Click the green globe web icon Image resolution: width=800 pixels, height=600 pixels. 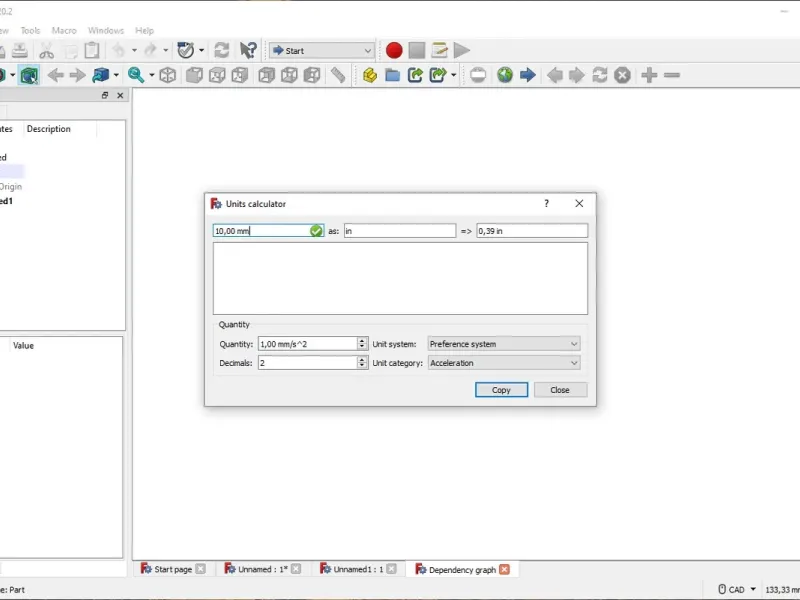tap(505, 76)
